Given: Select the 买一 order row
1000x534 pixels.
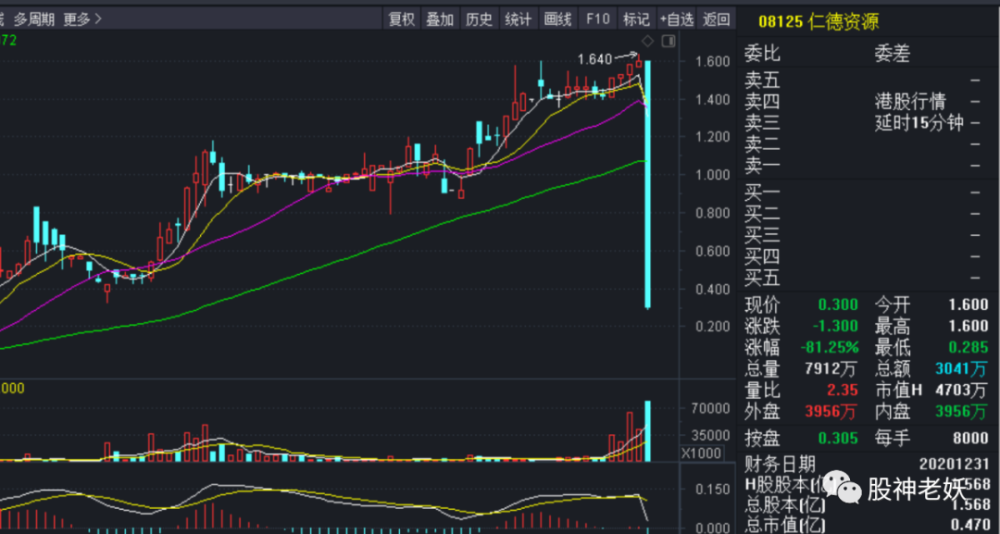Looking at the screenshot, I should pyautogui.click(x=864, y=193).
